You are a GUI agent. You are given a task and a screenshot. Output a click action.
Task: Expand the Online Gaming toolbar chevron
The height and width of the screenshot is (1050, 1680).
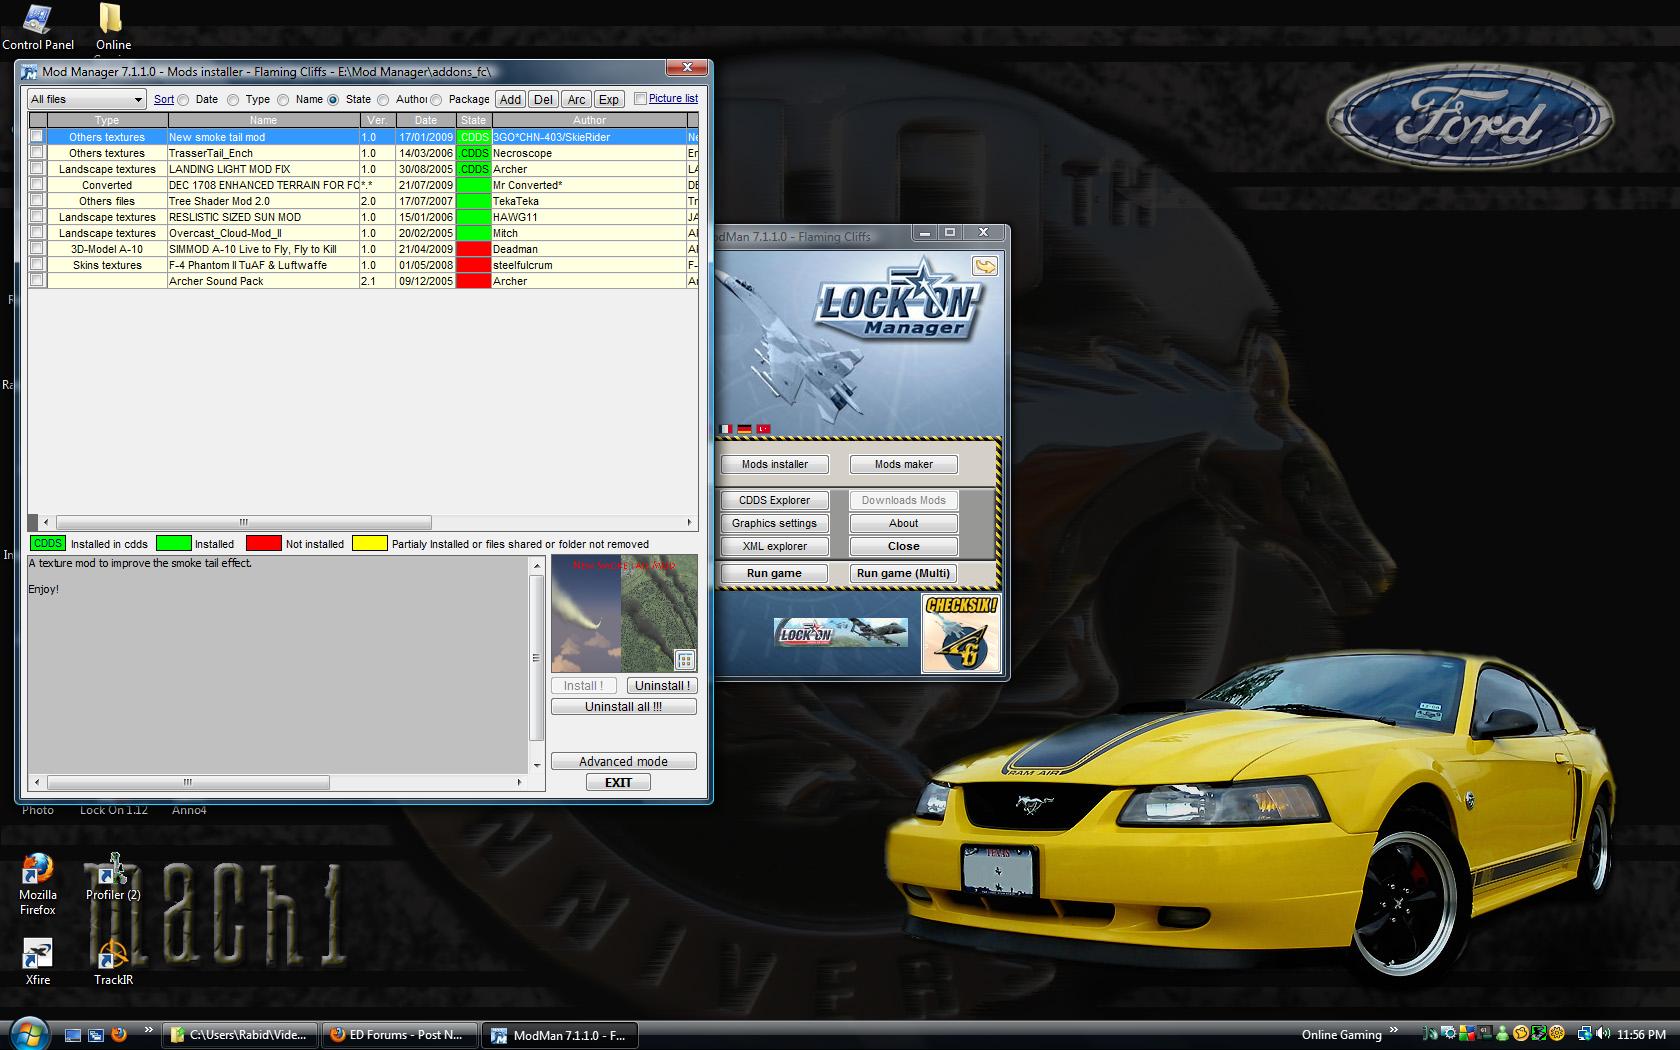click(1394, 1030)
